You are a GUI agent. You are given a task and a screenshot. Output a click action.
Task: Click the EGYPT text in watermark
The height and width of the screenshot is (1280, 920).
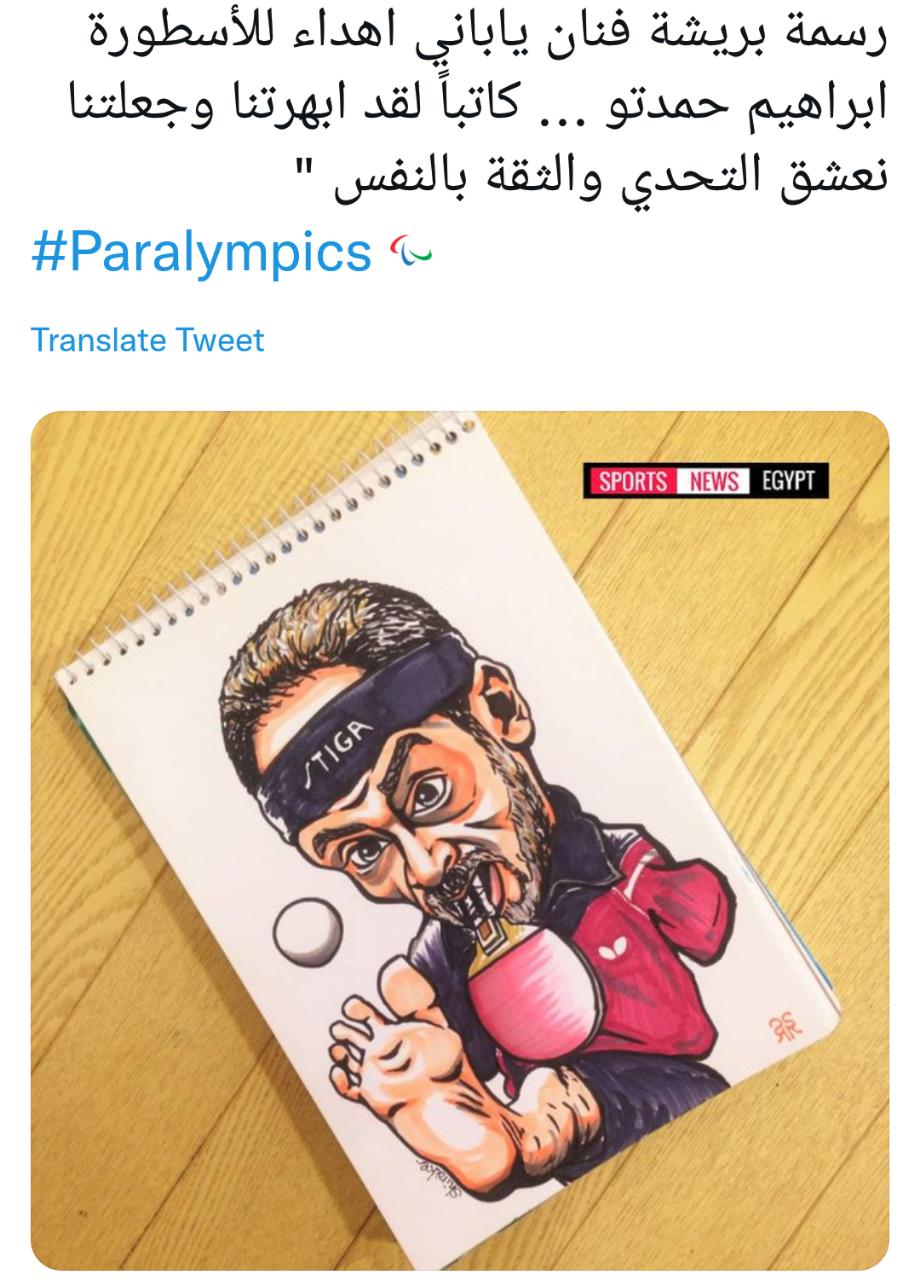[x=788, y=481]
